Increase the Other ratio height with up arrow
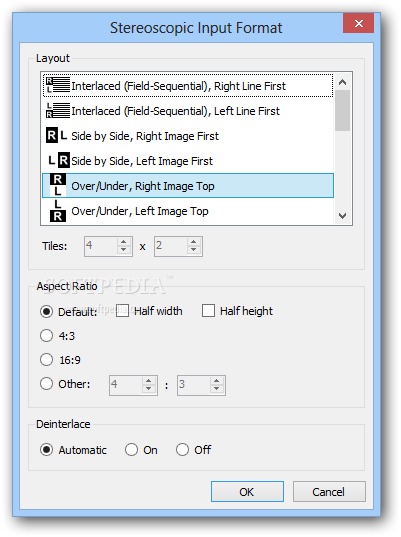 [216, 380]
